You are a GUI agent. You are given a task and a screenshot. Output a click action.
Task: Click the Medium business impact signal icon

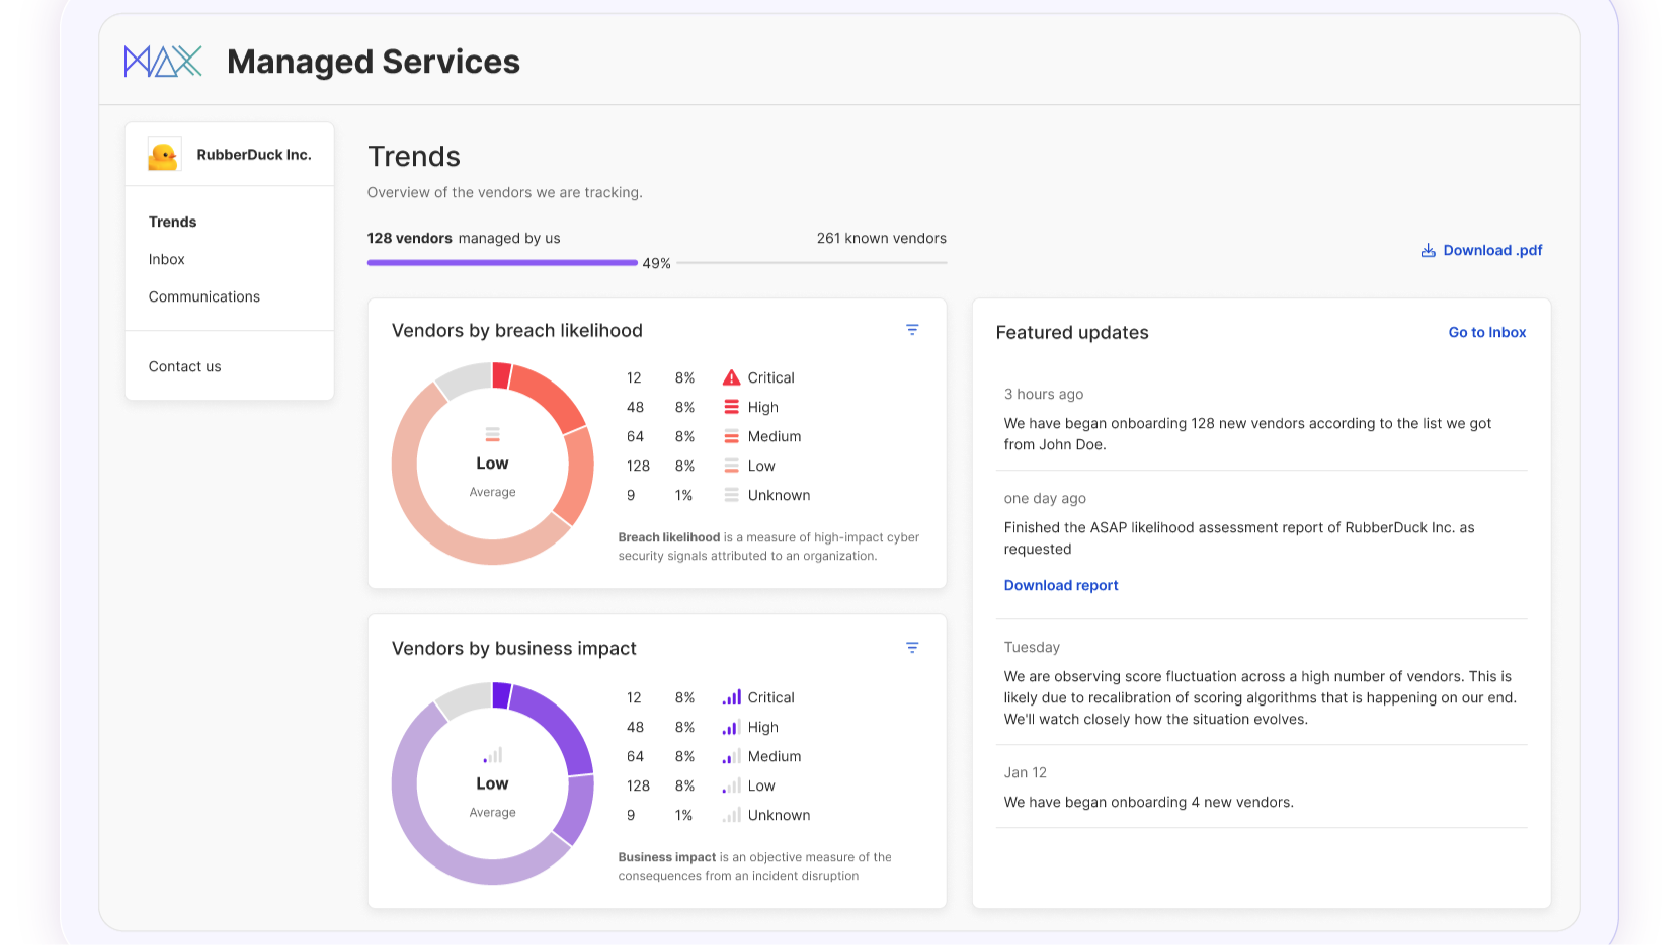(731, 756)
